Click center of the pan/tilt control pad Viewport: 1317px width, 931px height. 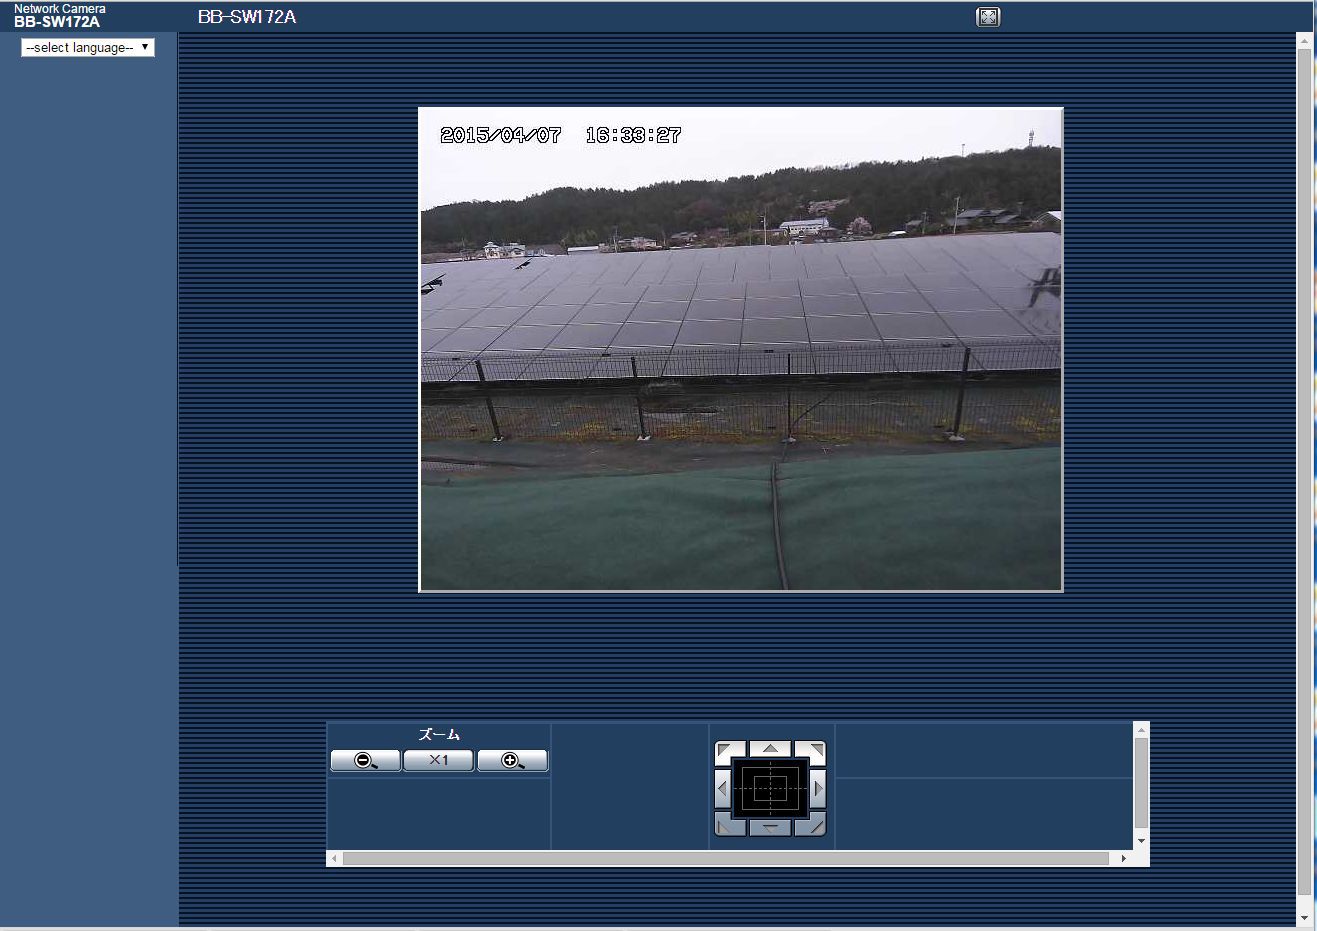click(770, 788)
